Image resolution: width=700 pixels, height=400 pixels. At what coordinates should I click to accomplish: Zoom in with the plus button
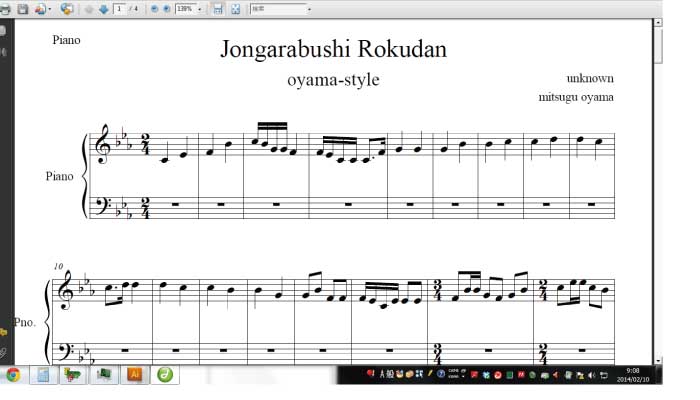(167, 9)
